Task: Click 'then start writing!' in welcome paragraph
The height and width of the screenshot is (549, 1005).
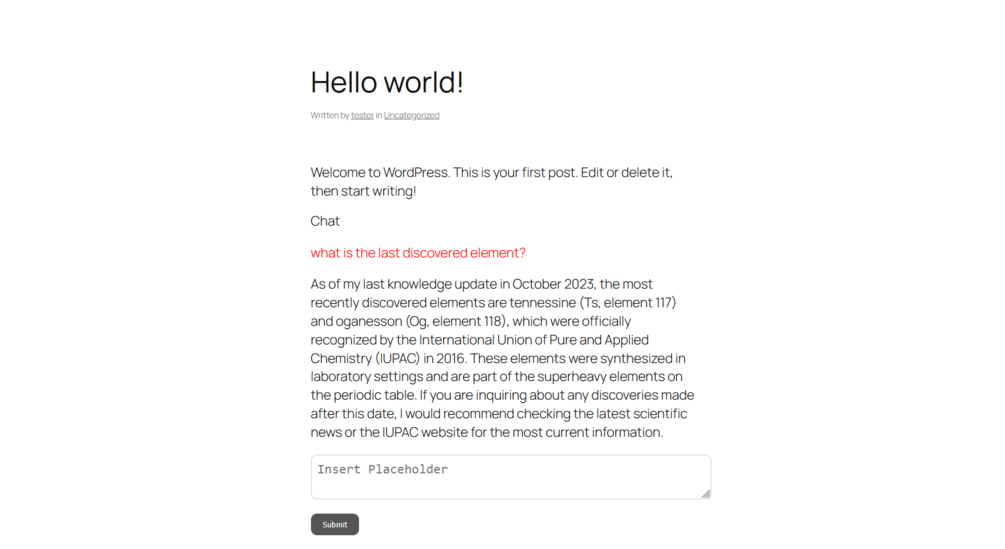Action: pos(363,191)
